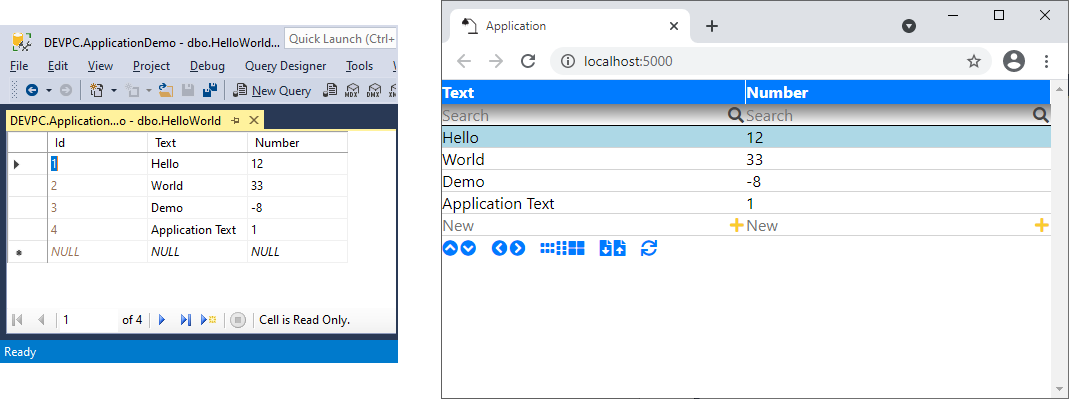The height and width of the screenshot is (399, 1069).
Task: Close the Application browser tab
Action: 674,26
